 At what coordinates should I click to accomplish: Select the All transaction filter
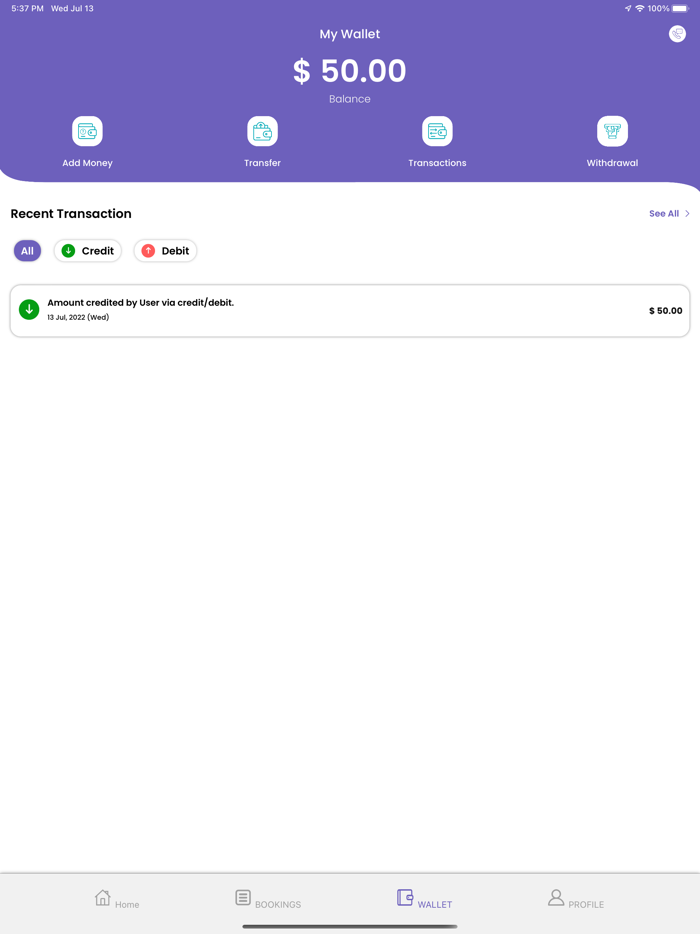click(x=27, y=251)
